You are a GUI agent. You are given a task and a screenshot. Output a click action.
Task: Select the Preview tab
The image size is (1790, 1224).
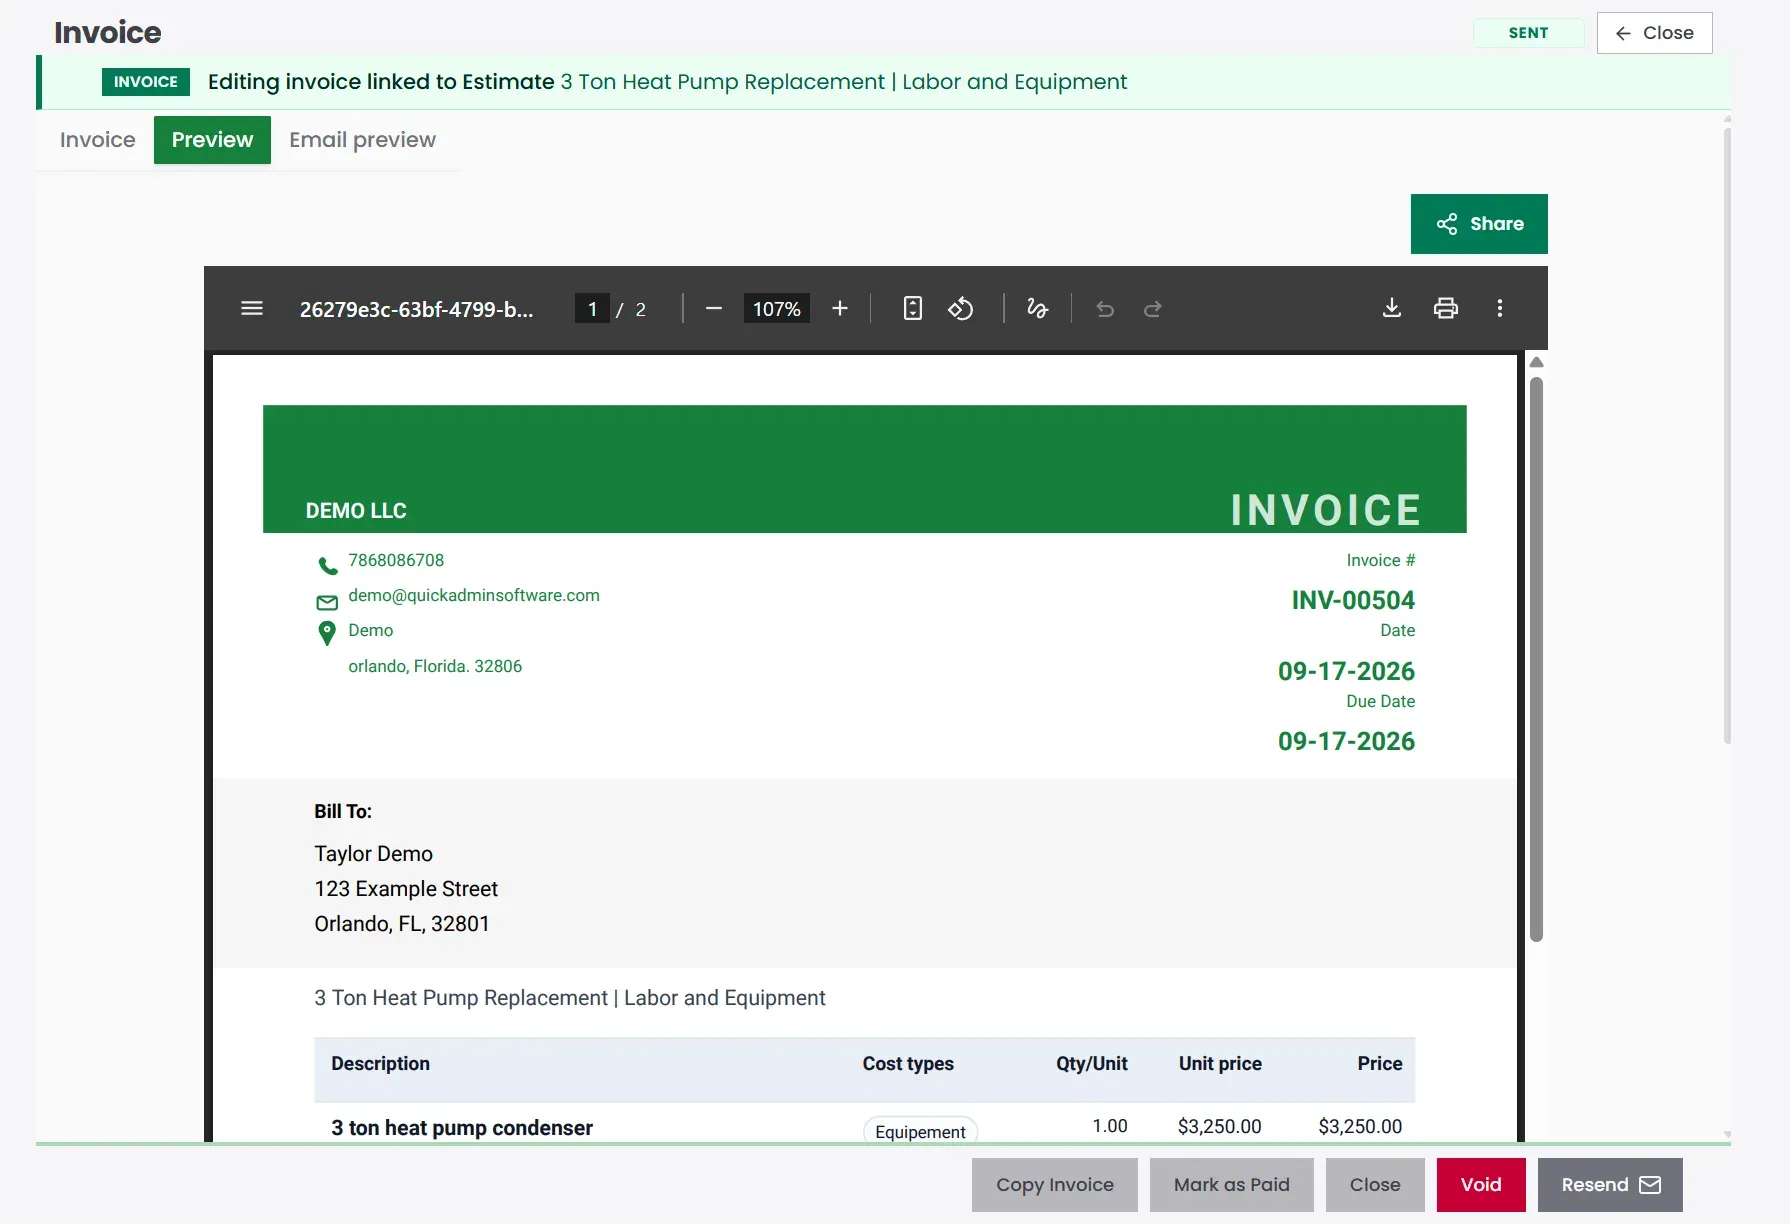click(212, 140)
